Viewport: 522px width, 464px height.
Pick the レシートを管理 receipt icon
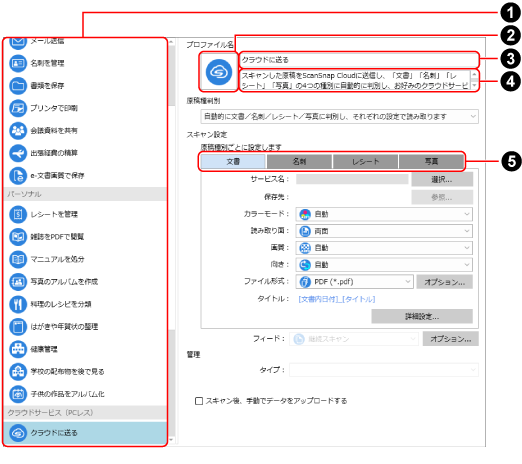click(x=18, y=214)
